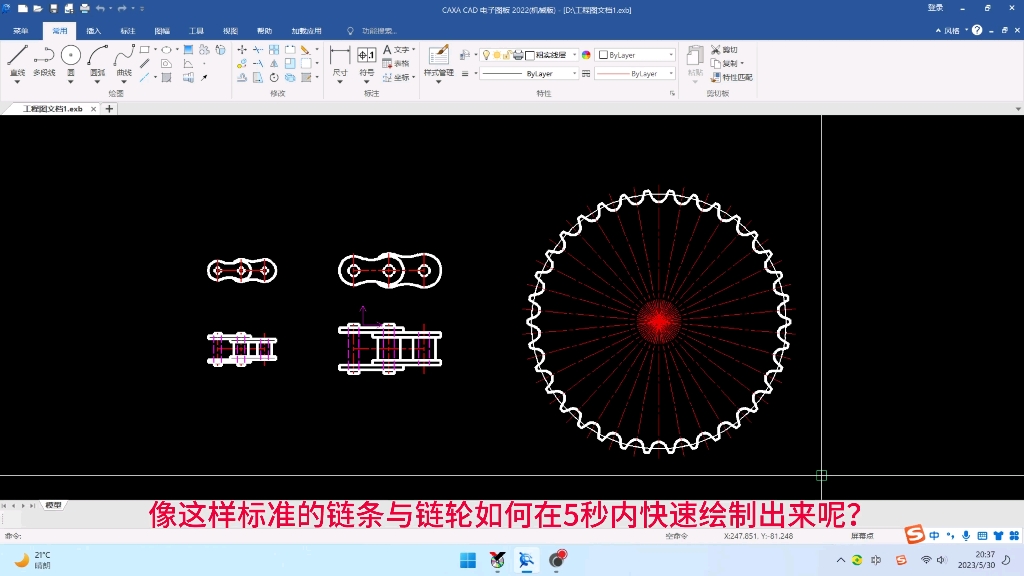Click the Mirror tool icon in Modify
The height and width of the screenshot is (576, 1024).
pyautogui.click(x=274, y=63)
